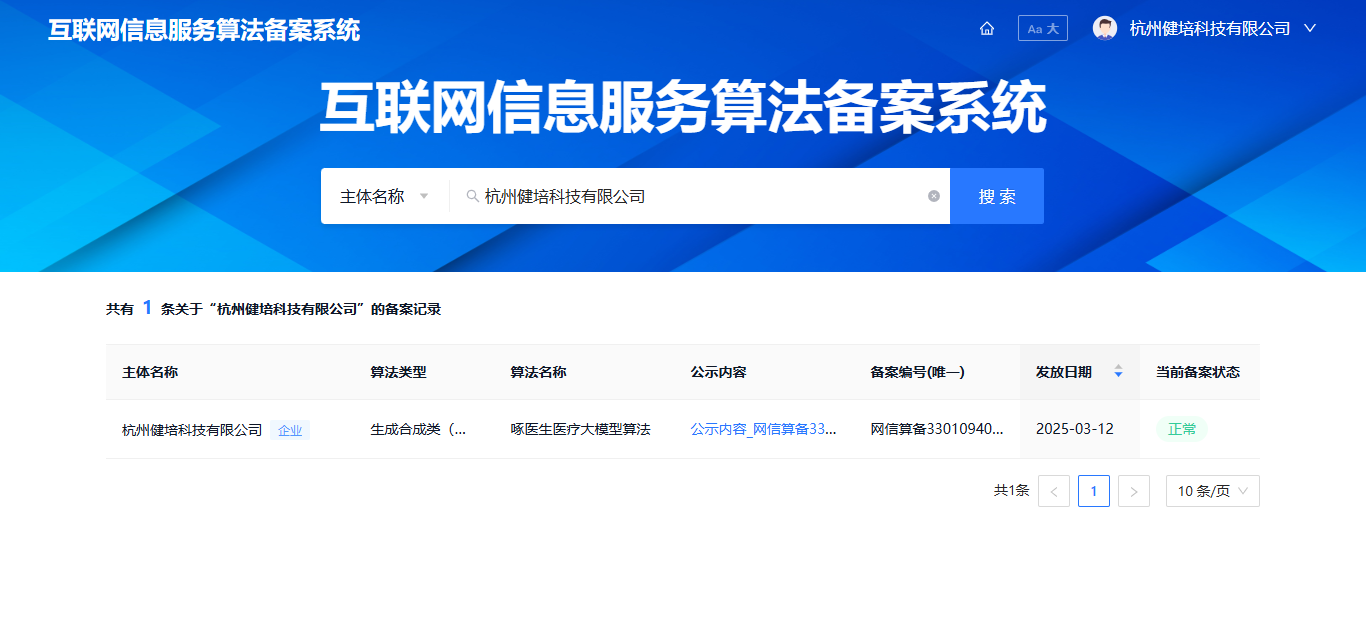1366x617 pixels.
Task: Select page 1 in pagination
Action: pos(1094,491)
